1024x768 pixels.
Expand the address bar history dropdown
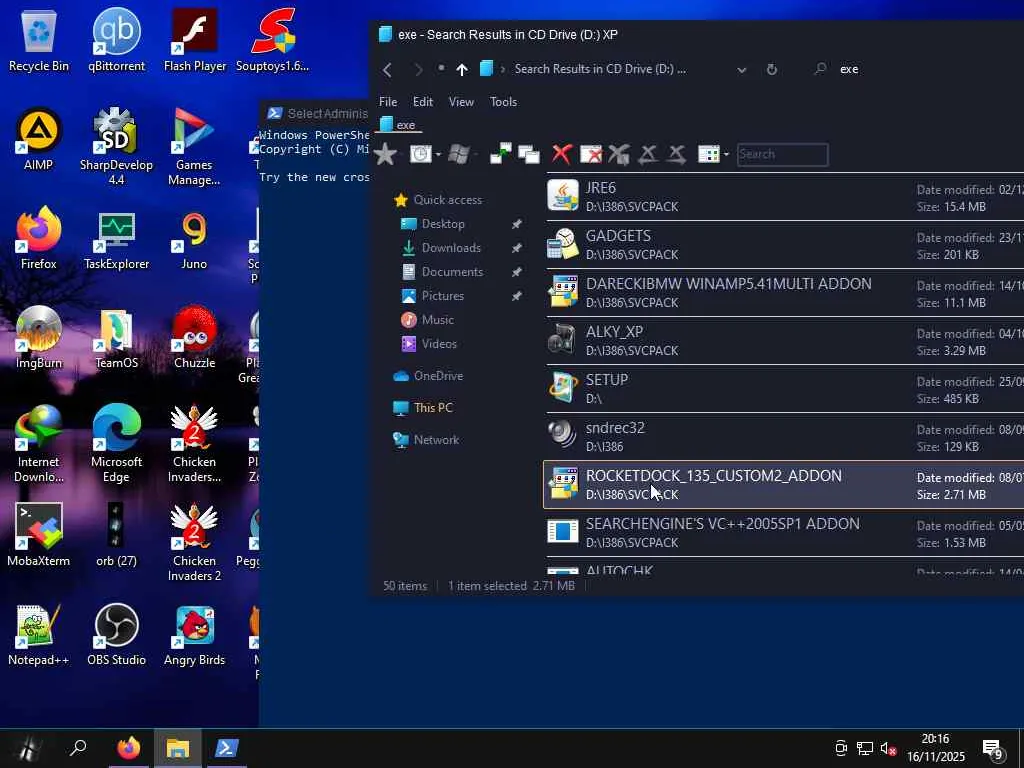click(742, 70)
